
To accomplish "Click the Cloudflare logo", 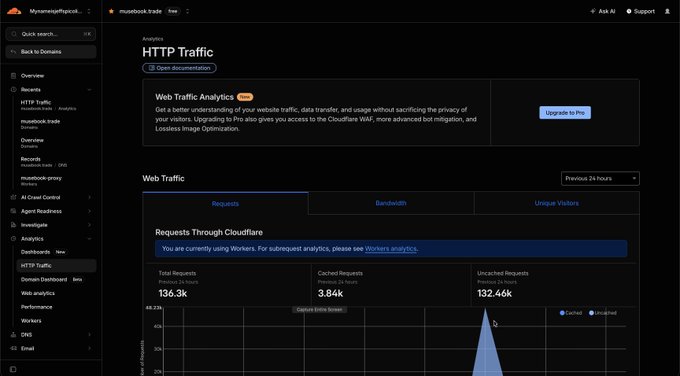I will [x=14, y=11].
